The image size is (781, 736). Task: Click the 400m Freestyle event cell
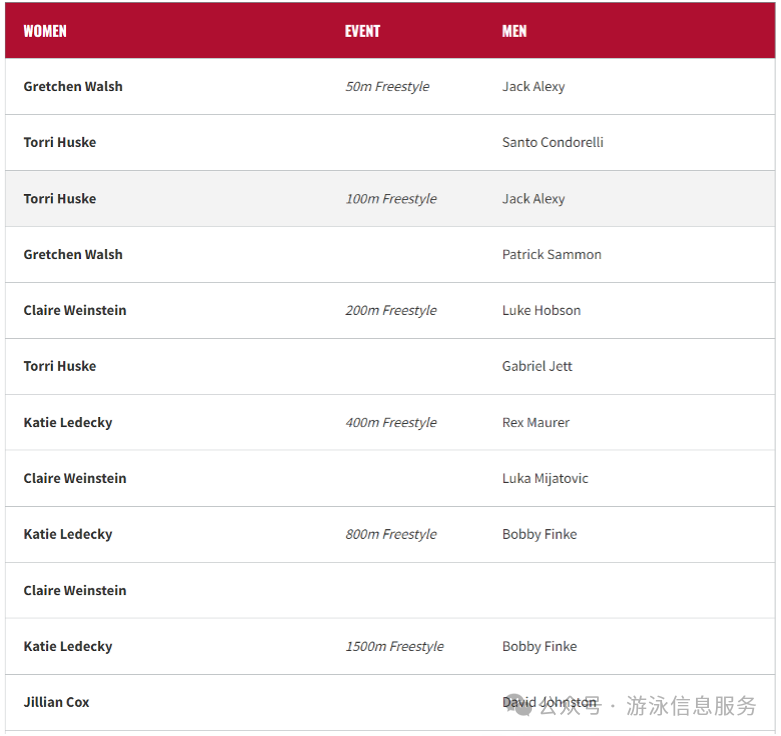(391, 423)
